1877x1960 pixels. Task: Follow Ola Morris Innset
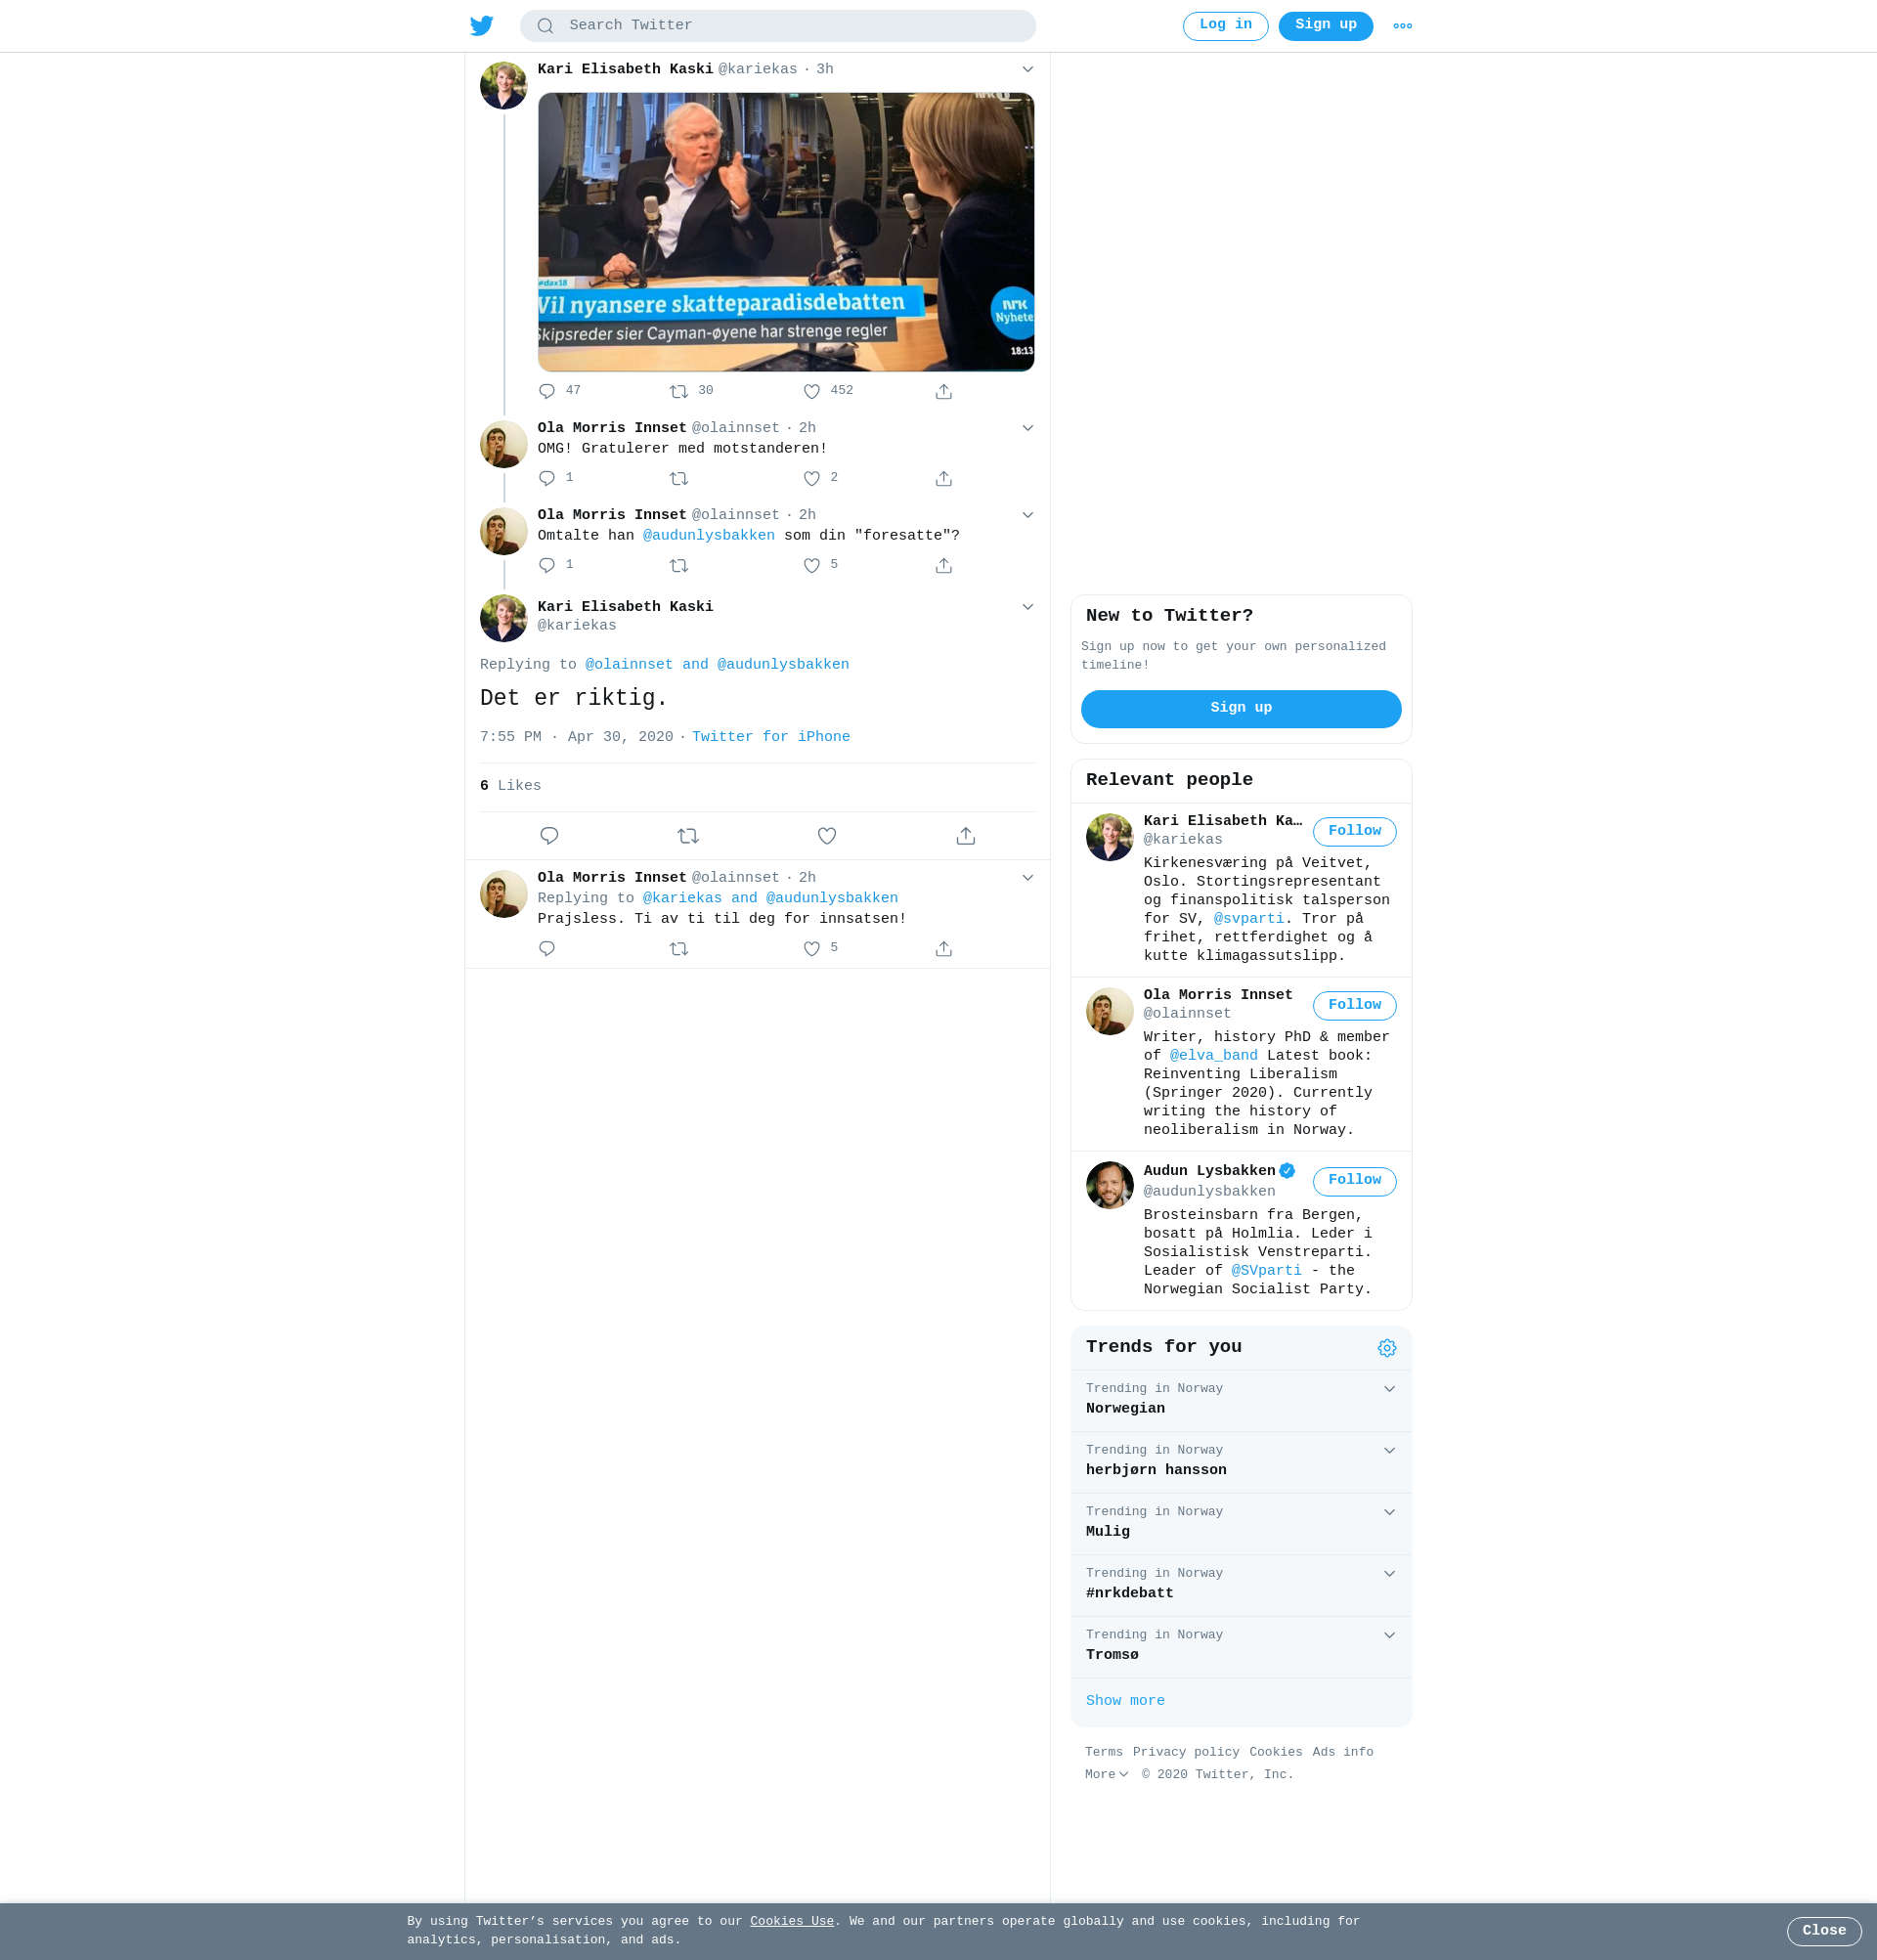click(x=1354, y=1005)
